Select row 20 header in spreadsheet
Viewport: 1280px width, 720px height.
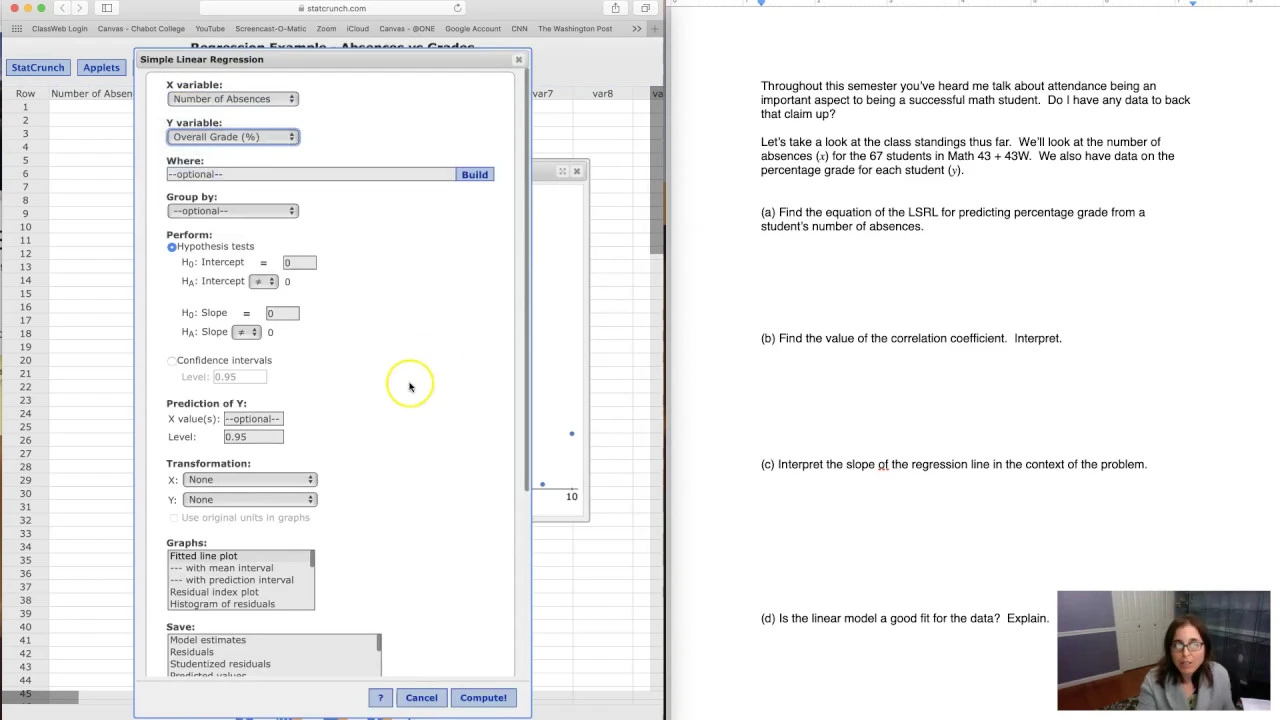coord(25,360)
